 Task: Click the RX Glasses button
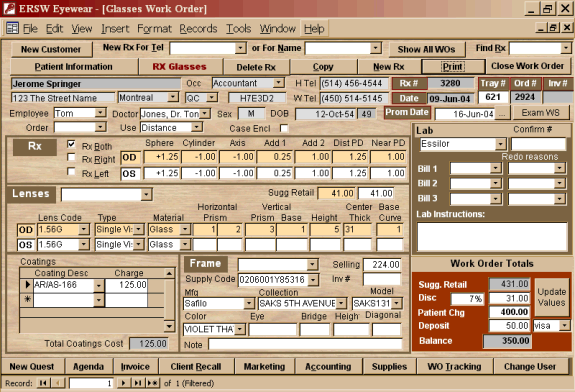[180, 67]
